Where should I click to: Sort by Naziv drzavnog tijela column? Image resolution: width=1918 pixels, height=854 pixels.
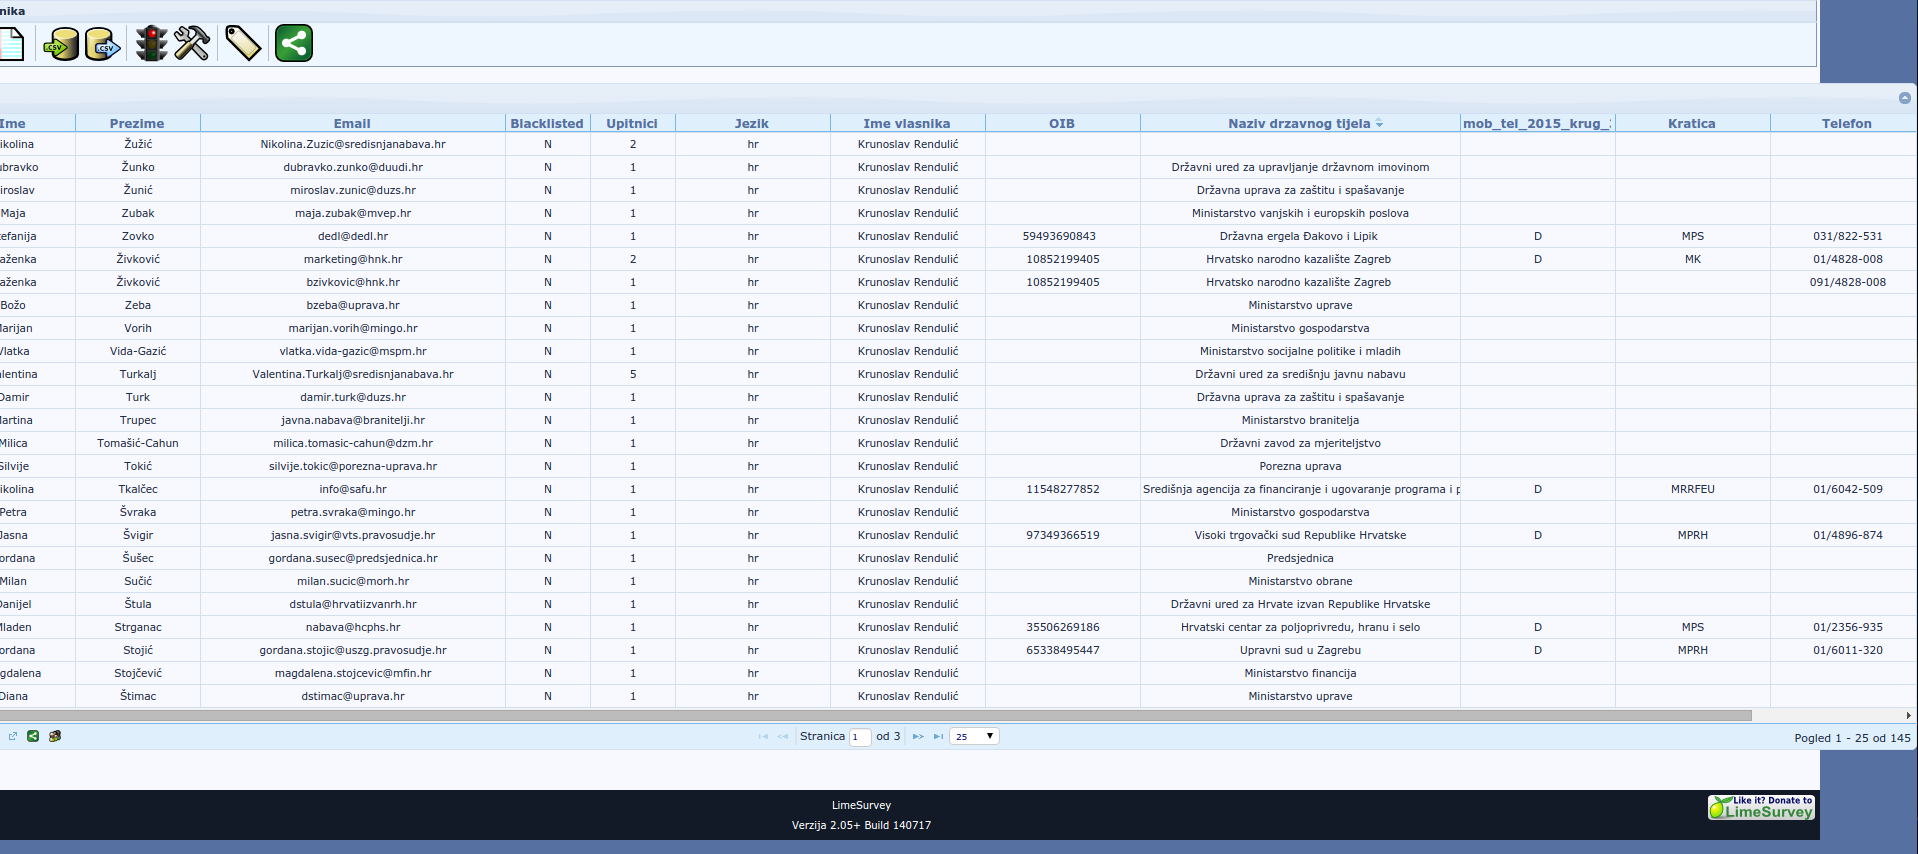(x=1299, y=124)
